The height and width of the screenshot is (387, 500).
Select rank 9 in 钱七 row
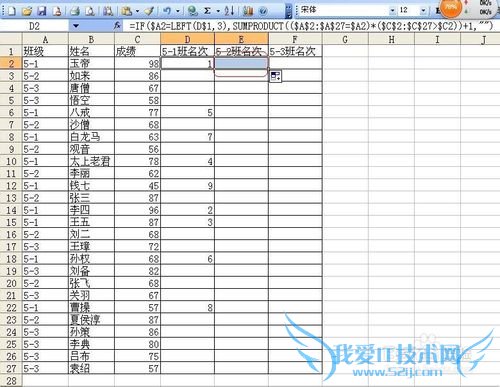[x=187, y=186]
